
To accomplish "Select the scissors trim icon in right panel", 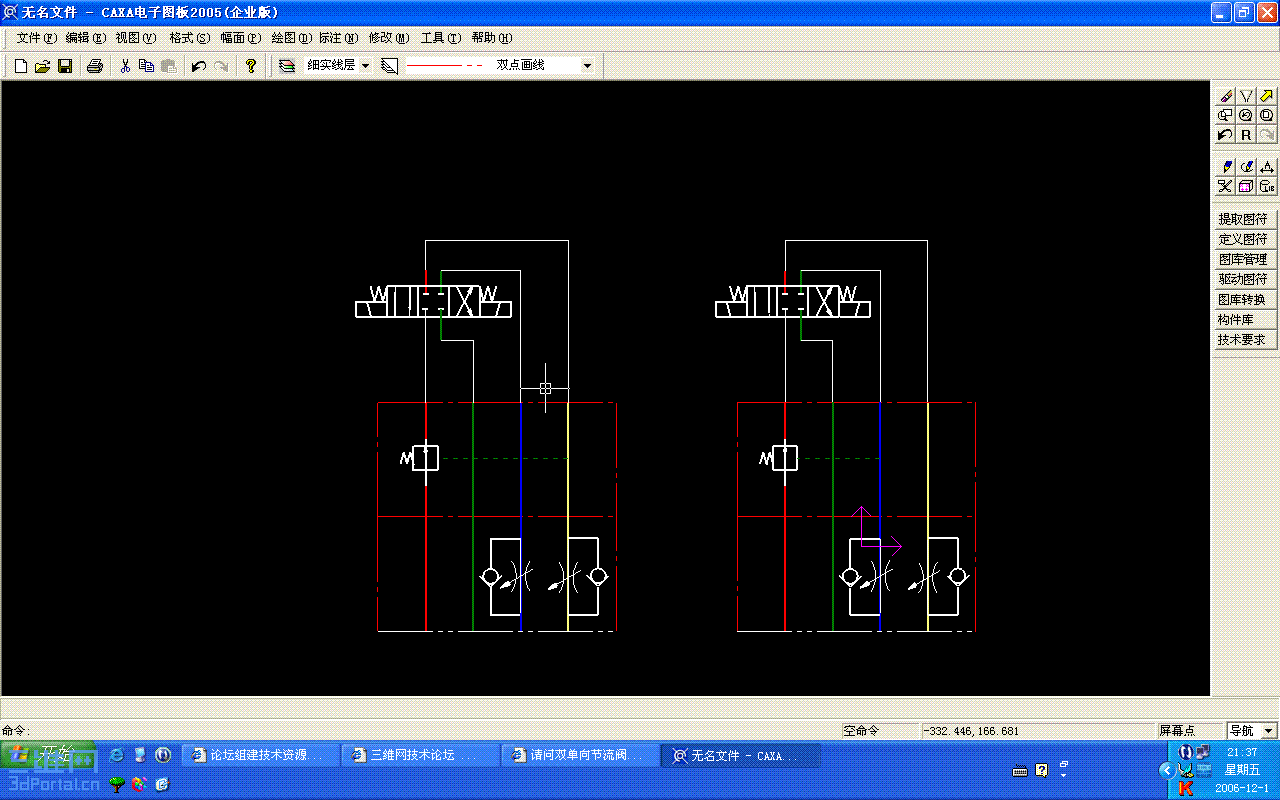I will 1226,186.
